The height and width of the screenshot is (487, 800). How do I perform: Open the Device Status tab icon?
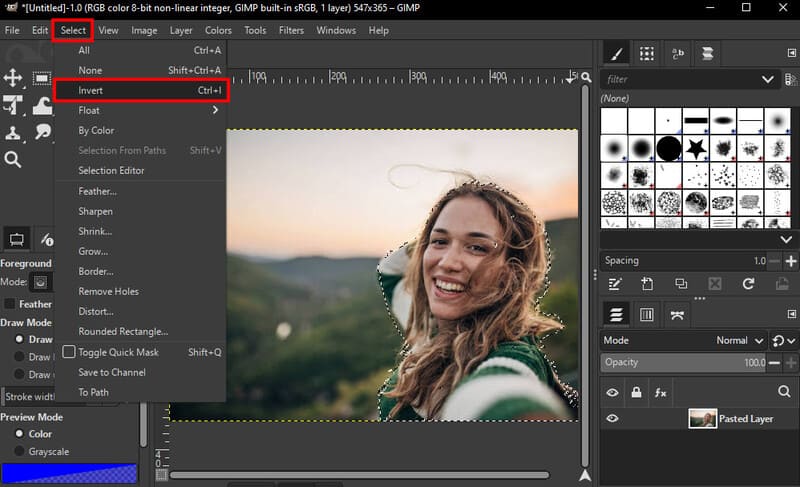coord(47,239)
